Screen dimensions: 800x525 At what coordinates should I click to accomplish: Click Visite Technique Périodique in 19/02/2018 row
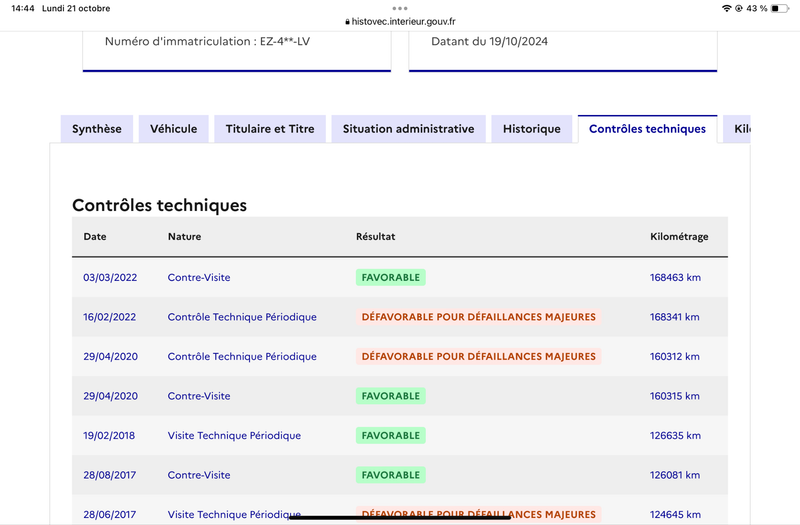pos(234,436)
